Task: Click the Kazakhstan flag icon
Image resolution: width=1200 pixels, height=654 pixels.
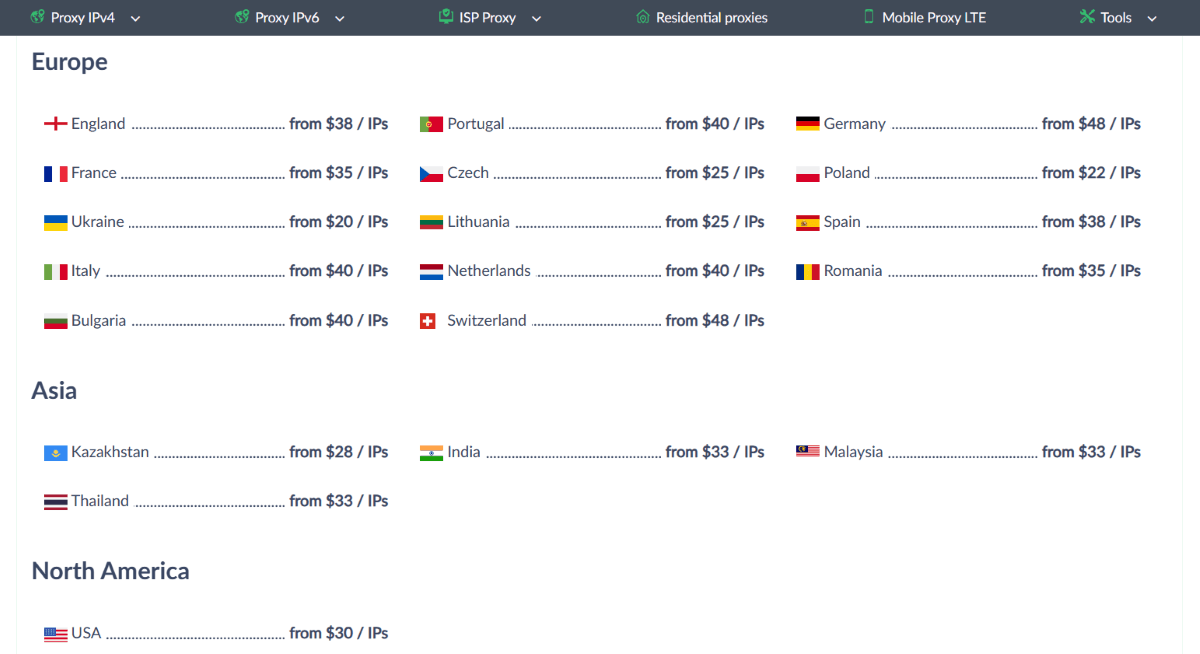Action: coord(55,453)
